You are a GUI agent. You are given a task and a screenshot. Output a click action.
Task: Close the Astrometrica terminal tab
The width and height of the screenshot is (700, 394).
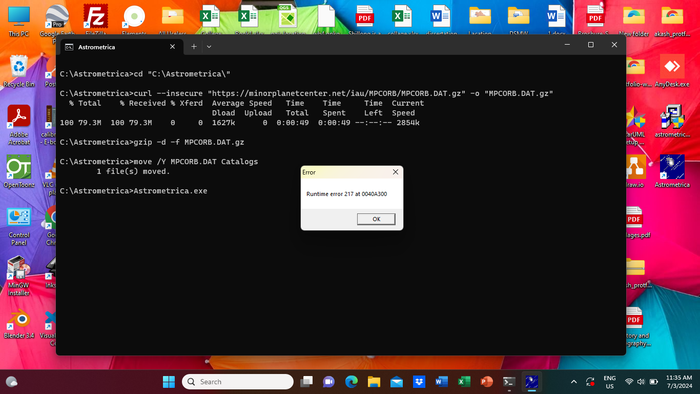pyautogui.click(x=172, y=47)
